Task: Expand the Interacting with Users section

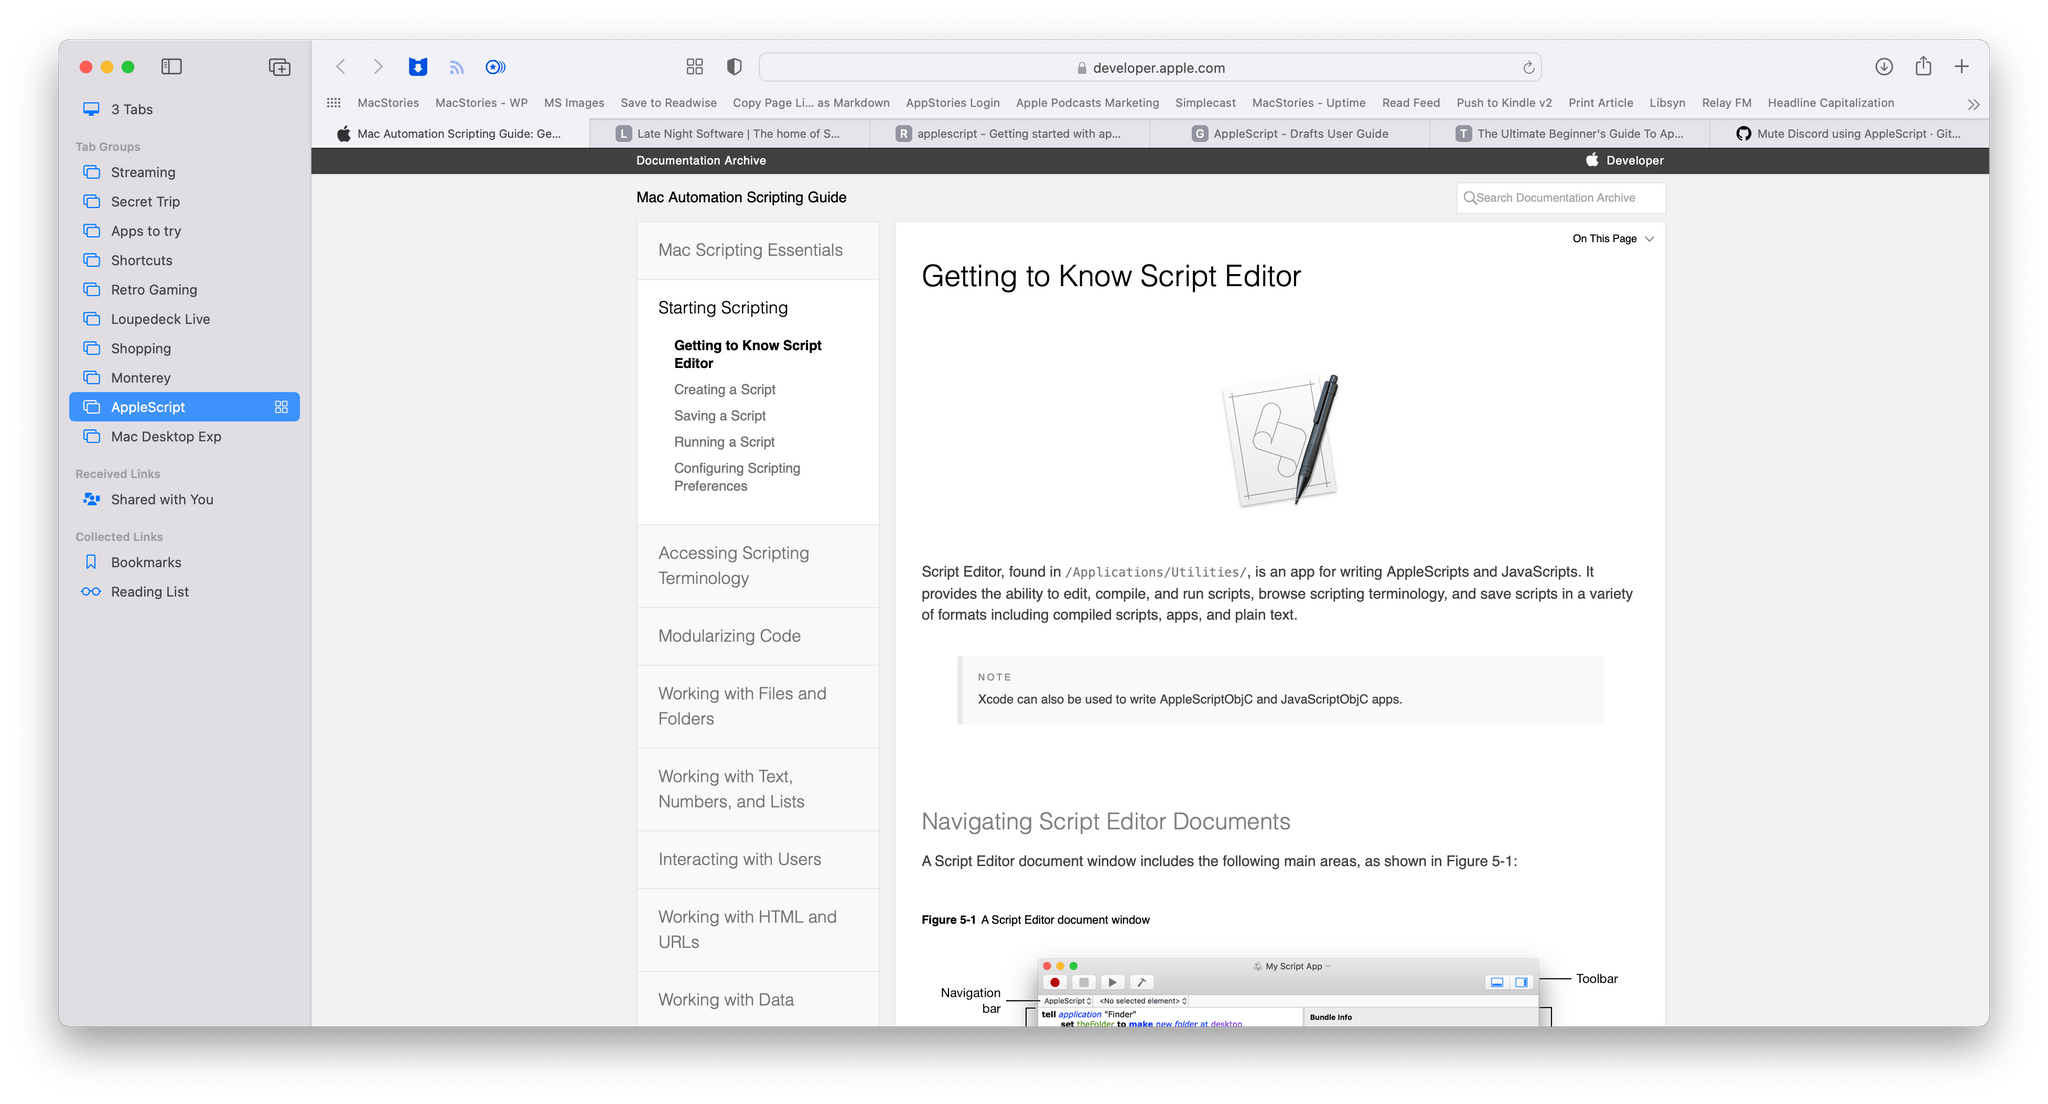Action: click(757, 859)
